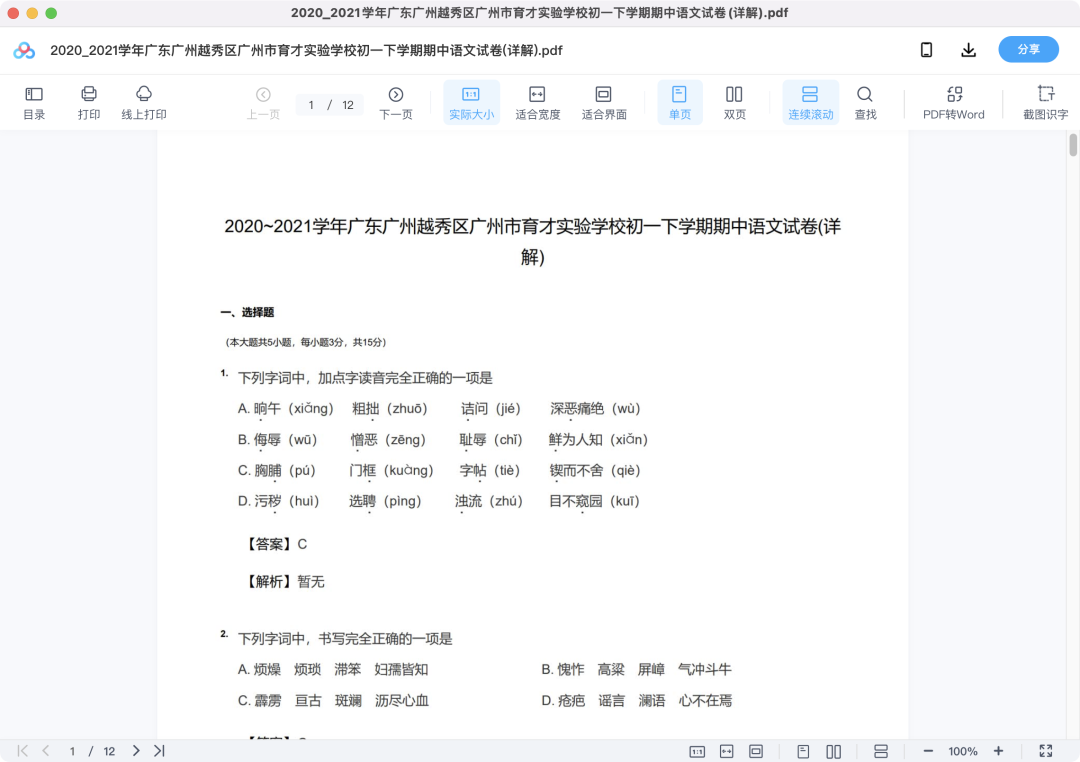Open the 目录 table of contents panel

click(x=34, y=103)
